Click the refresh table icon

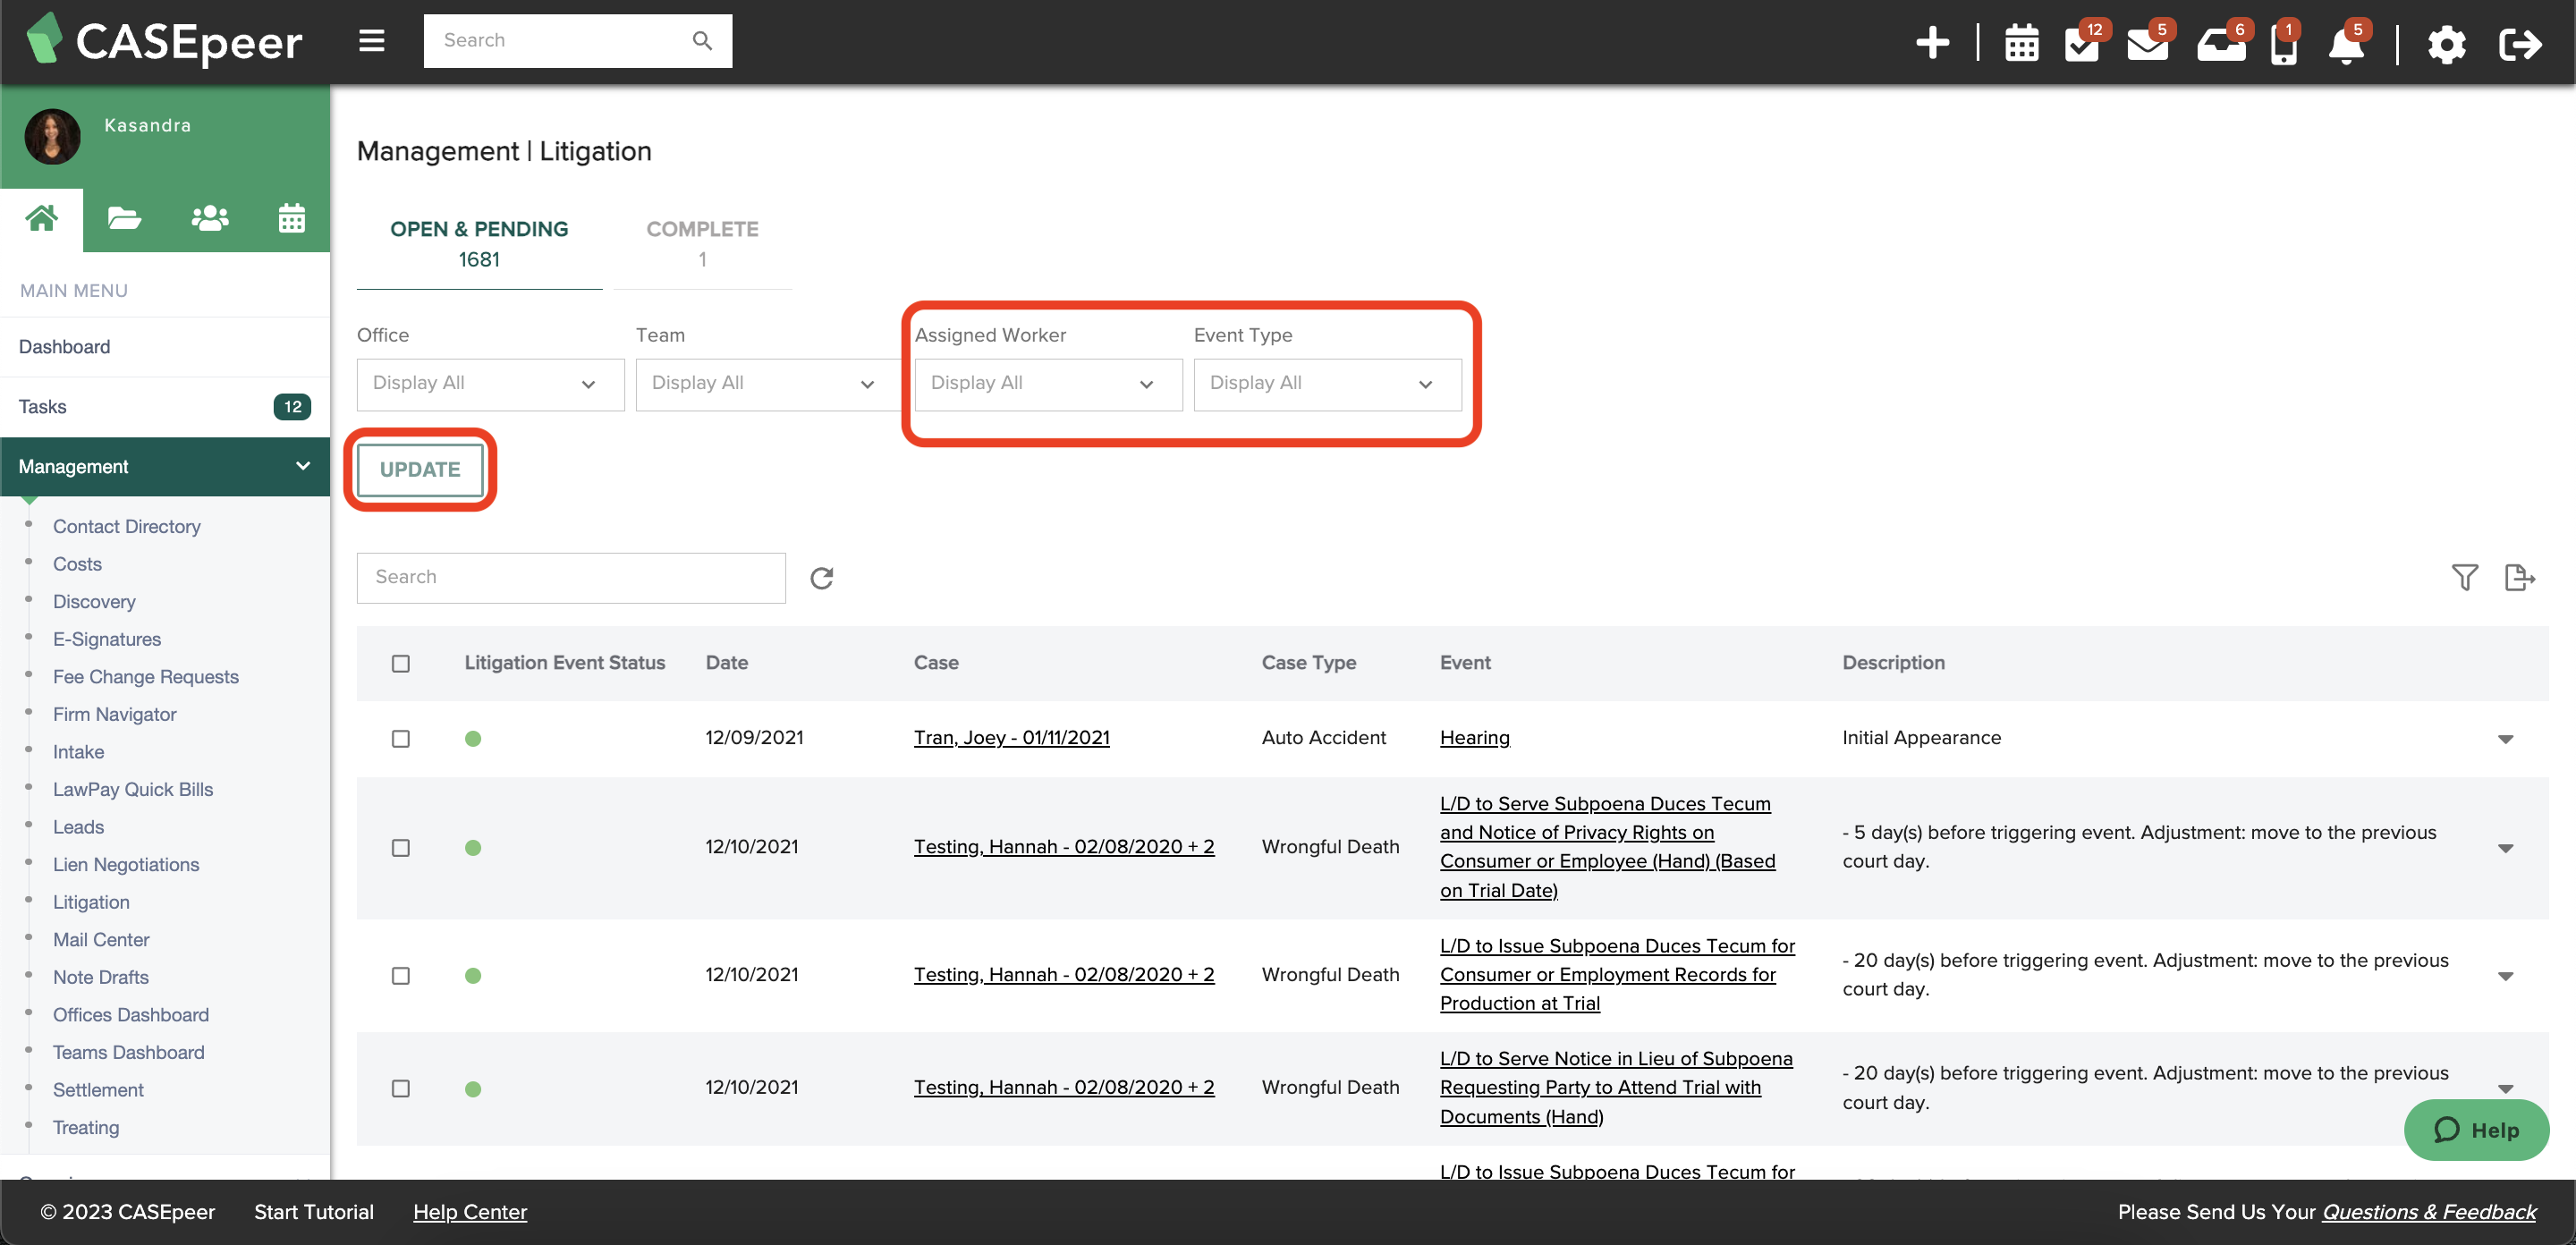[821, 577]
